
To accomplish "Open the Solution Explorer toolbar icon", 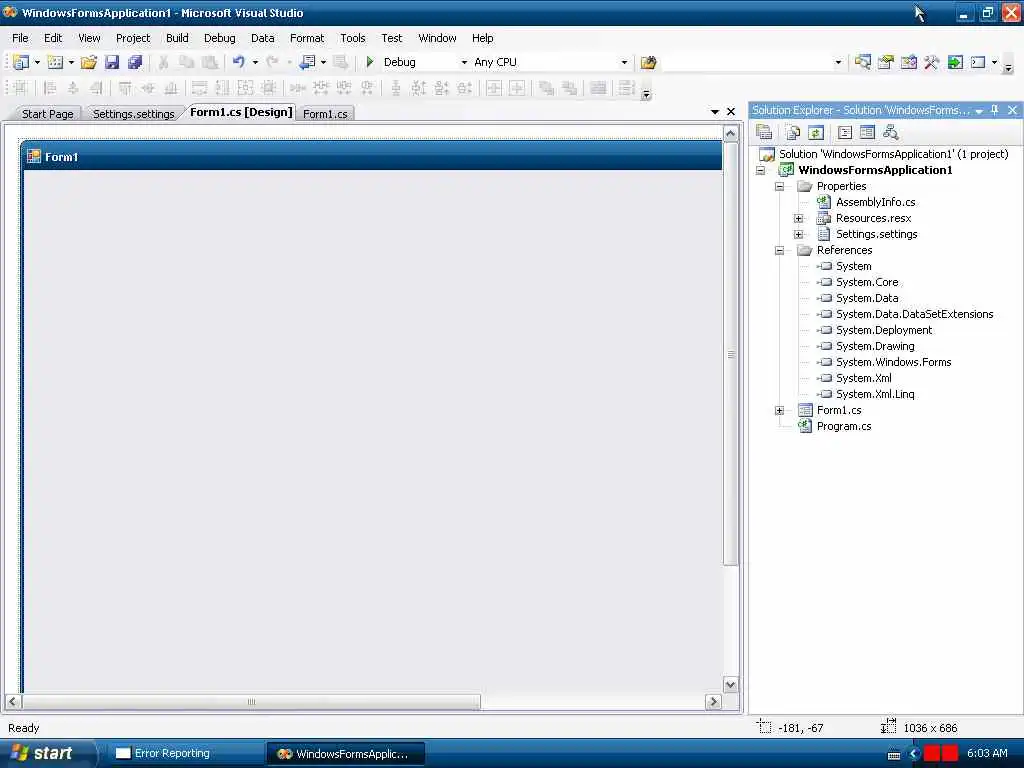I will click(863, 62).
